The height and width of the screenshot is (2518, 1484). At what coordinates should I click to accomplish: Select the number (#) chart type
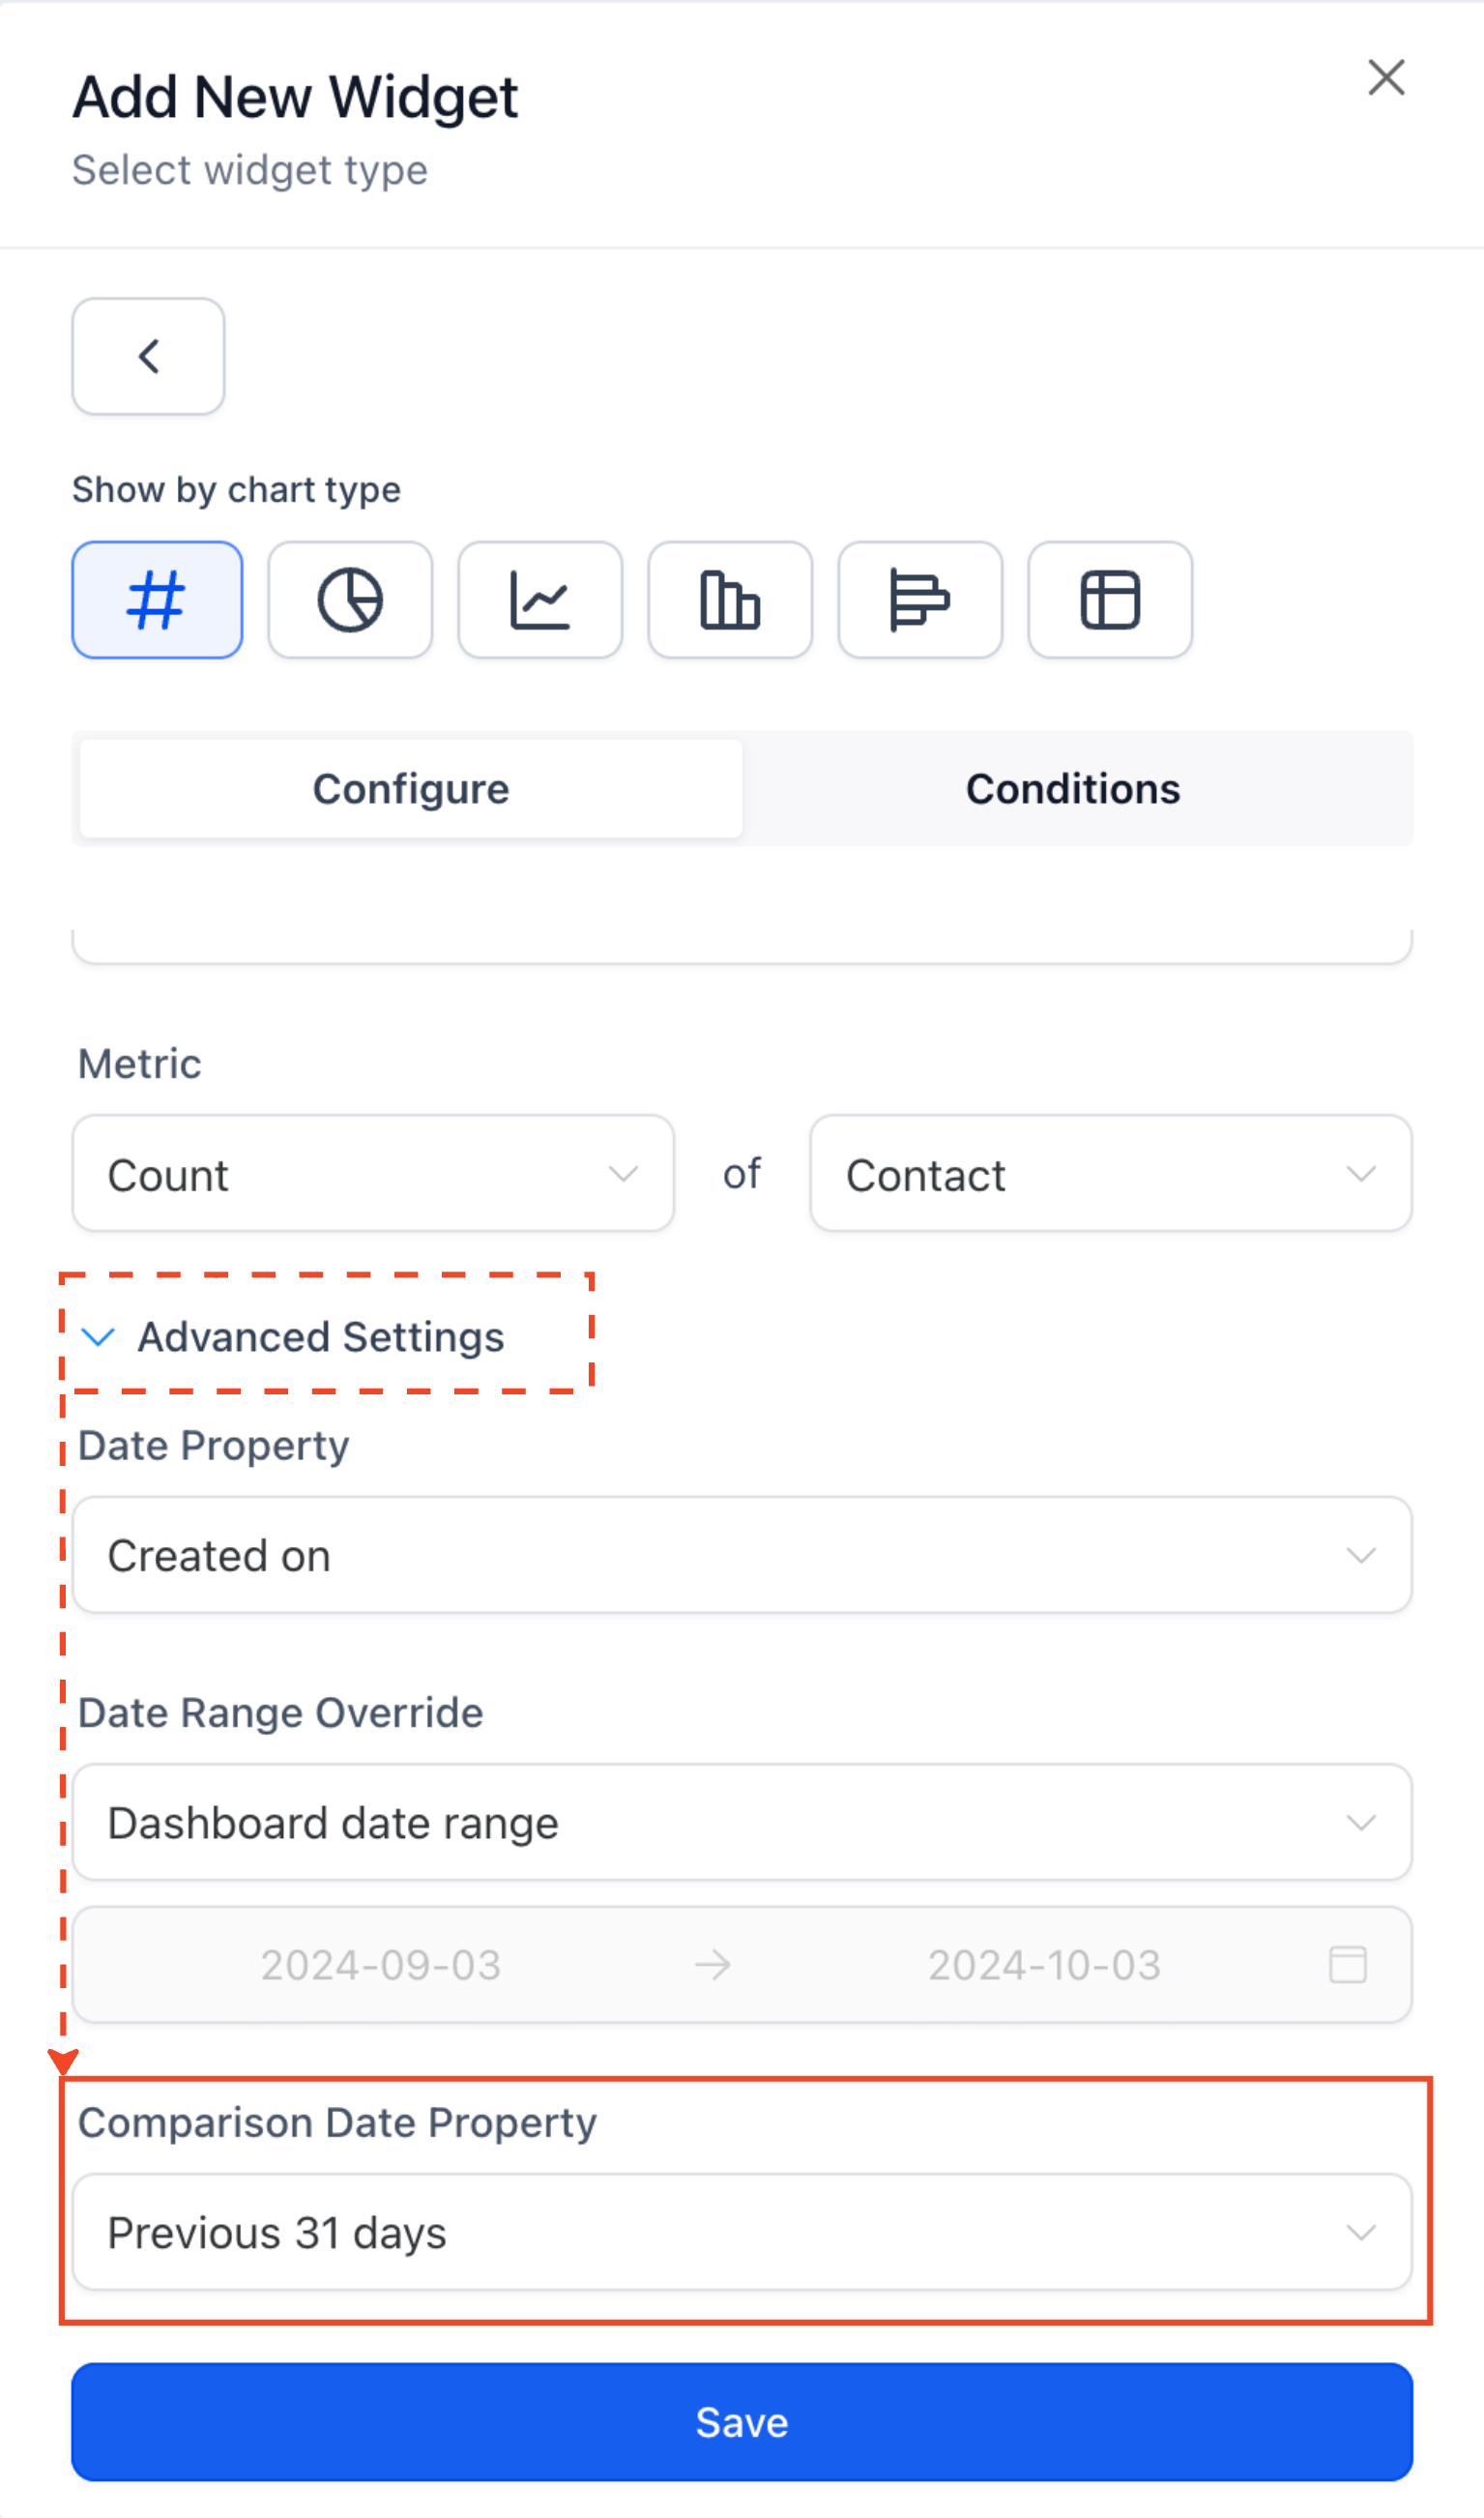pyautogui.click(x=157, y=600)
